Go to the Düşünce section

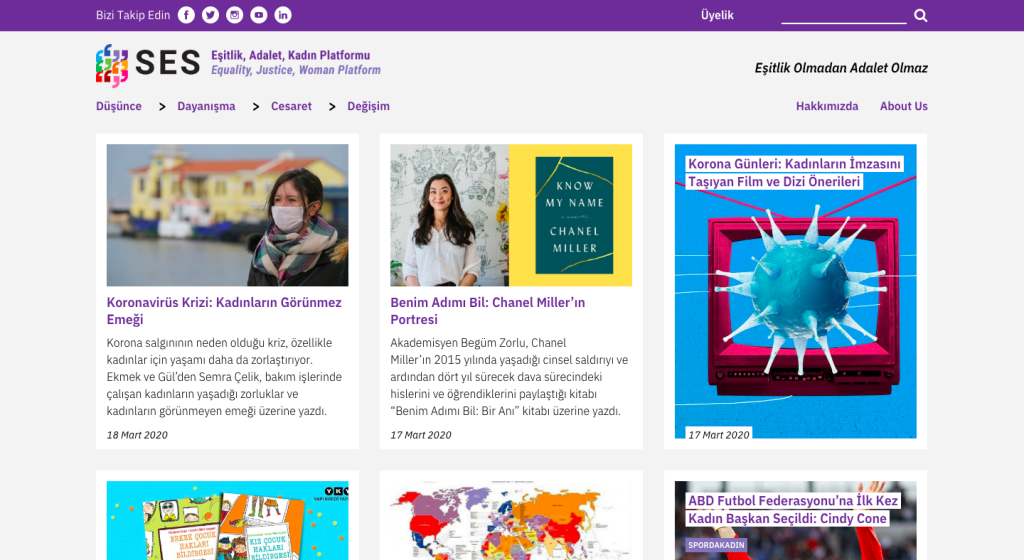(119, 106)
